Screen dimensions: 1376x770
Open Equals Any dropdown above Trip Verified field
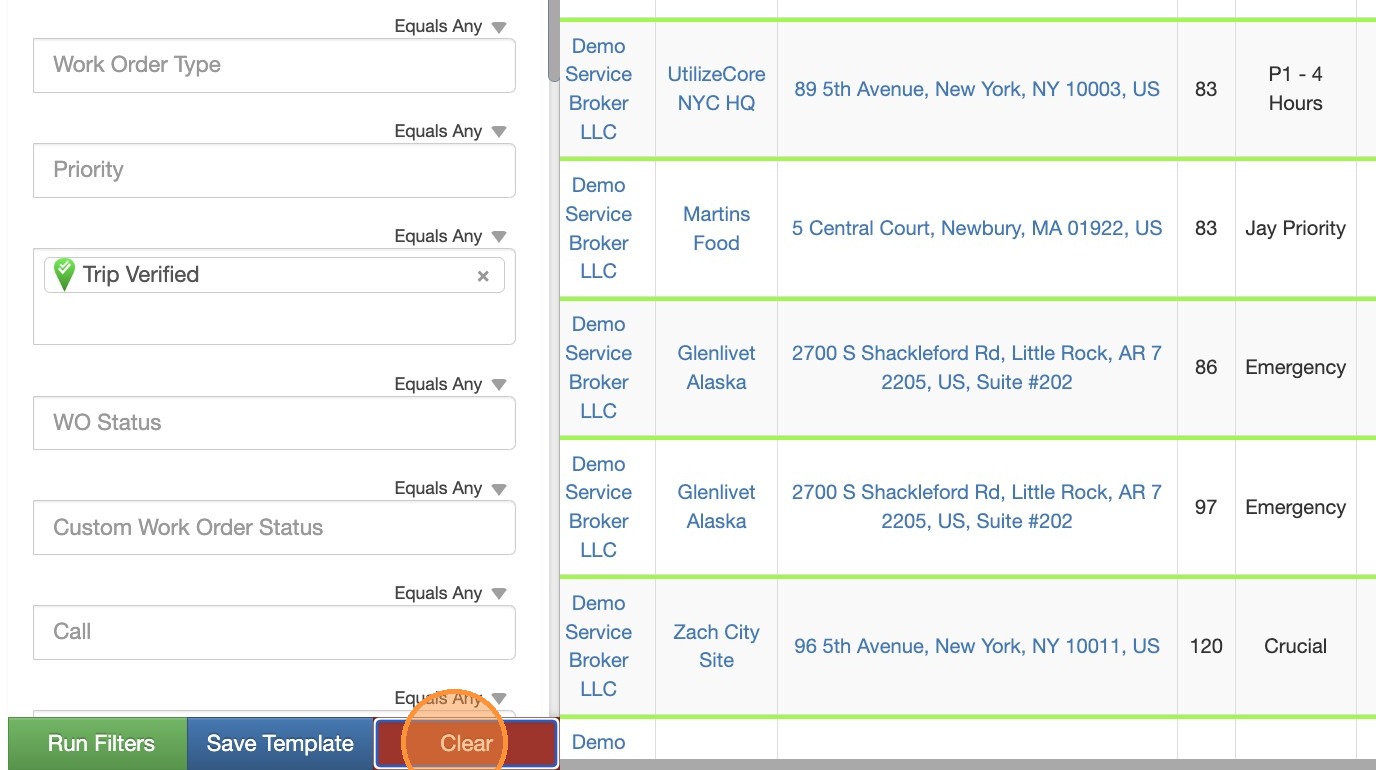(450, 236)
